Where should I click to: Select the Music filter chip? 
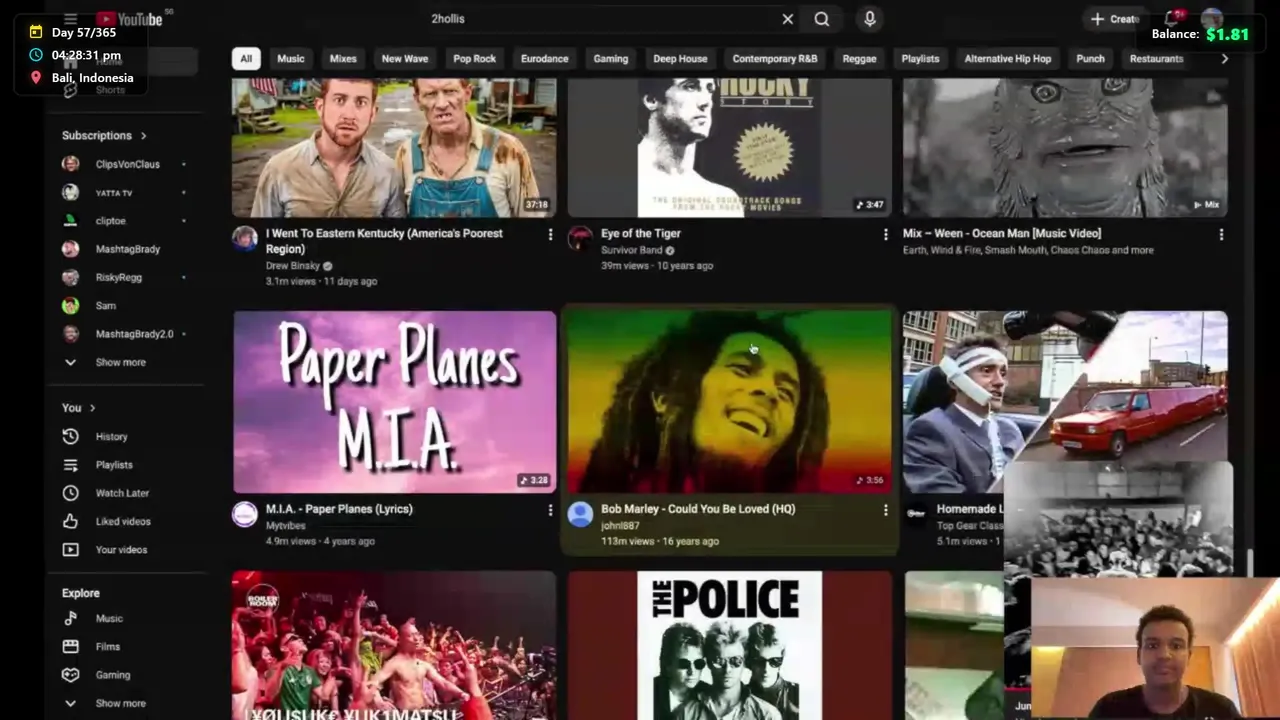(291, 59)
